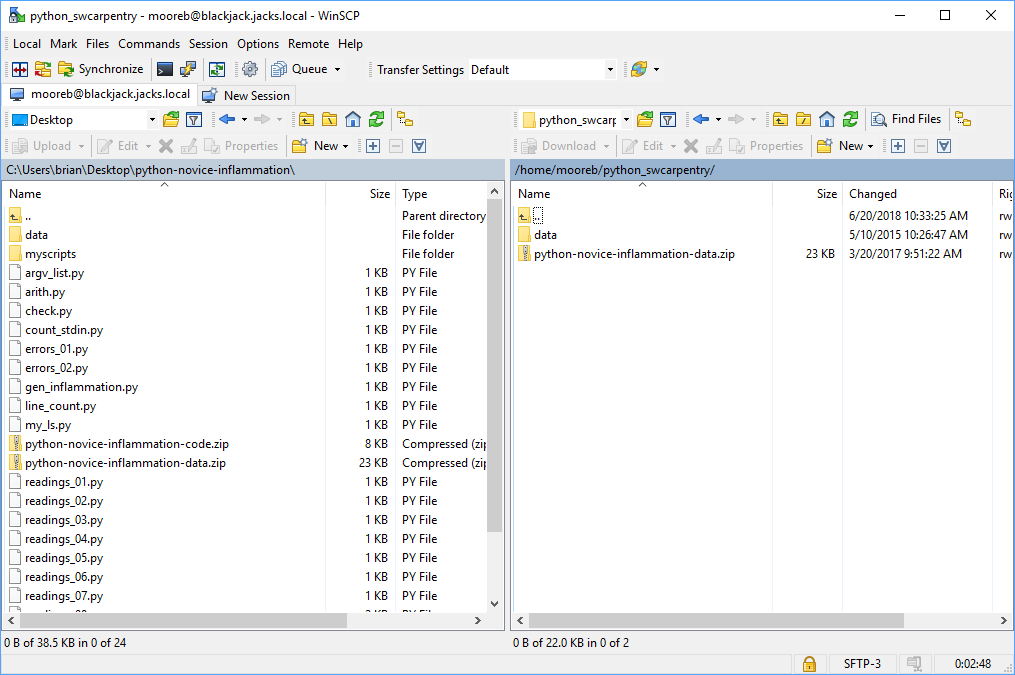Sort local files by Size column
This screenshot has height=675, width=1015.
point(361,194)
